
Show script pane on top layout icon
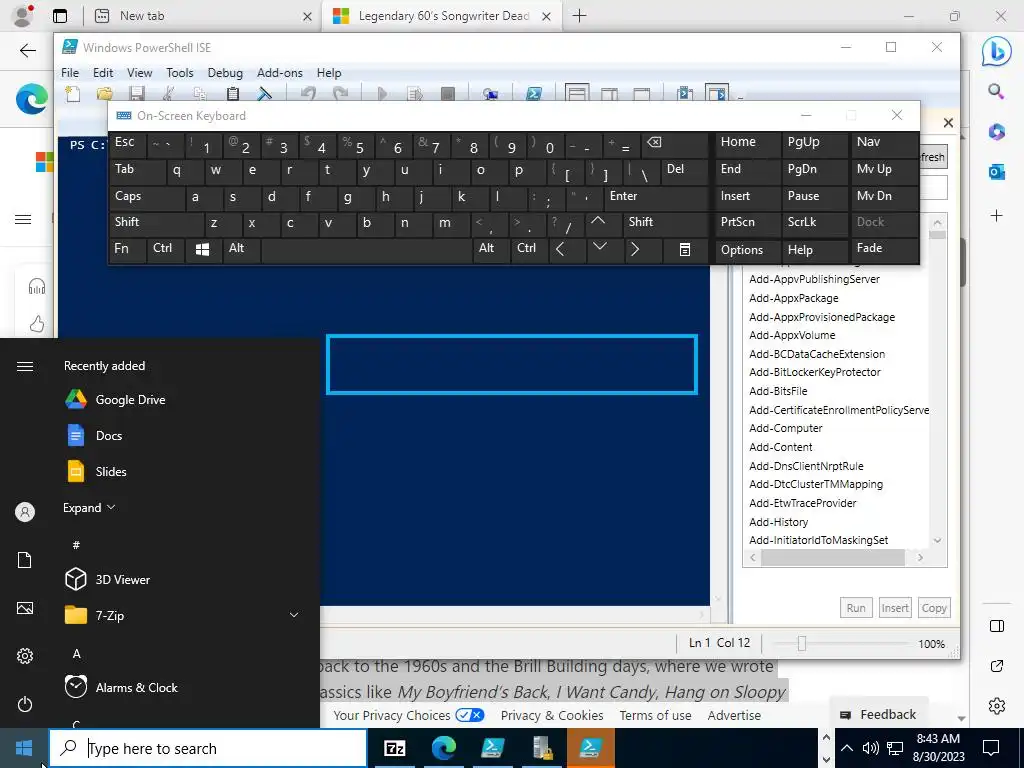point(577,94)
